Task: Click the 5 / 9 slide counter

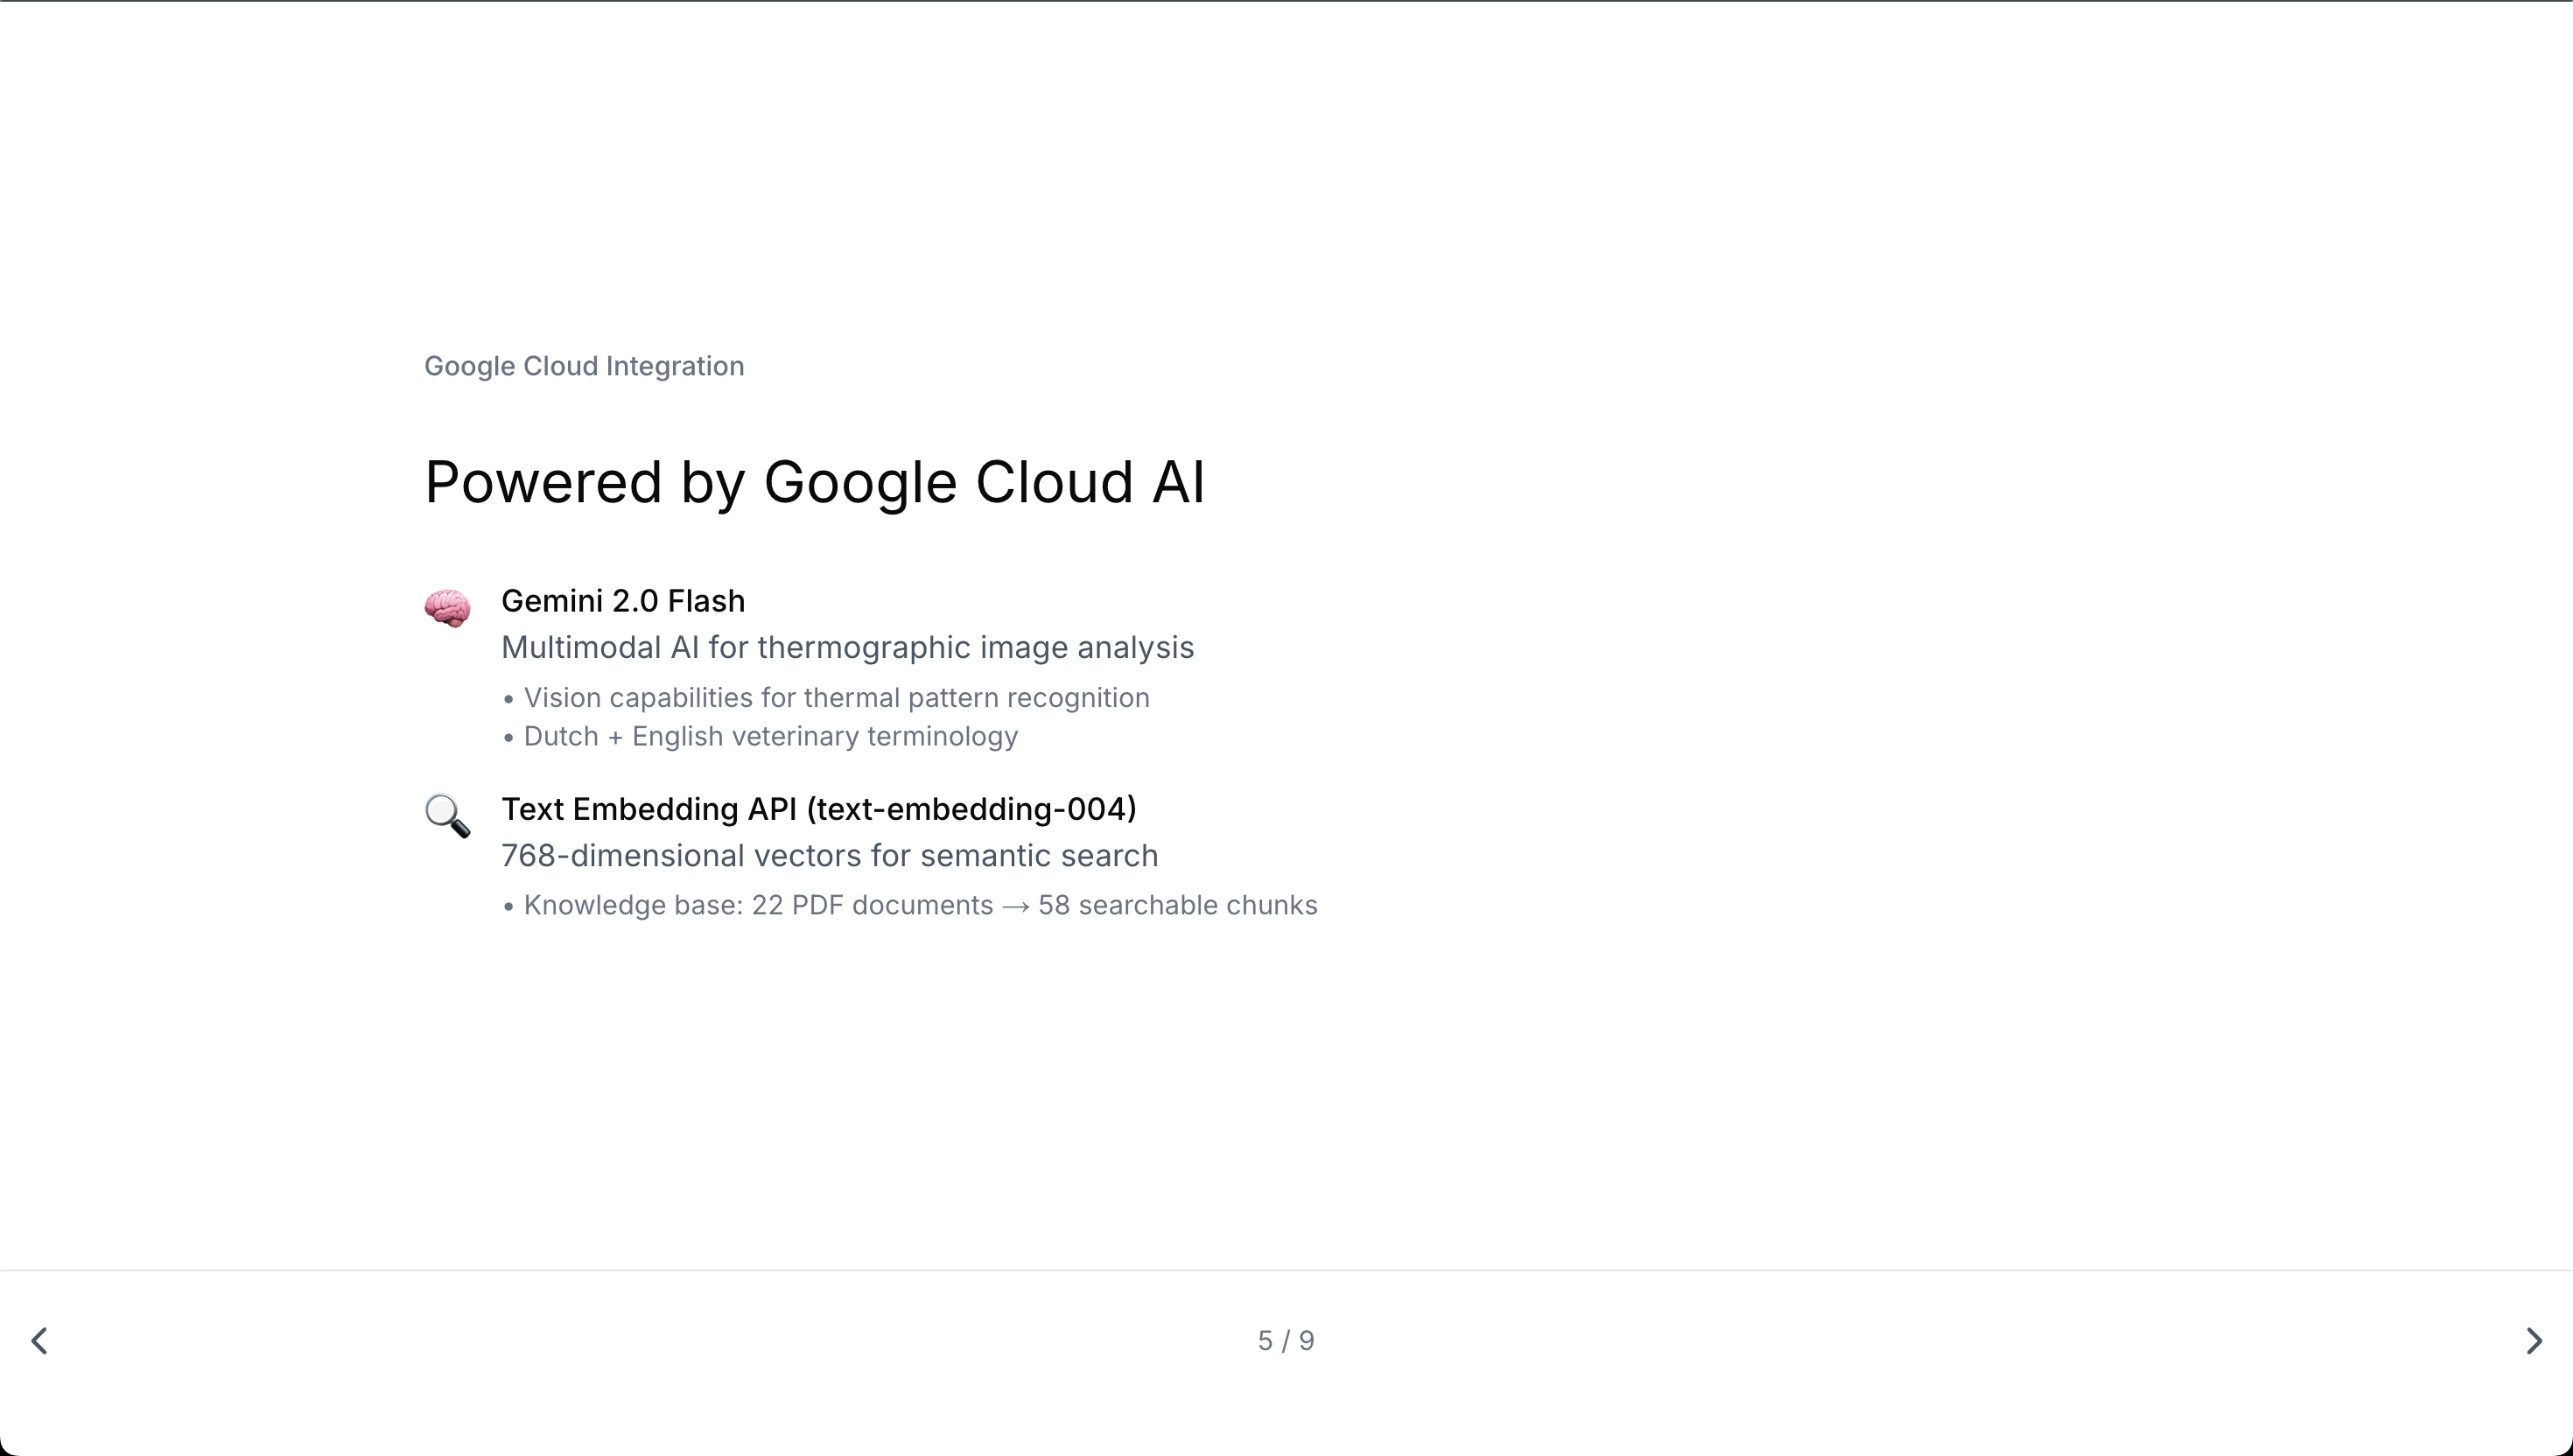Action: click(1286, 1341)
